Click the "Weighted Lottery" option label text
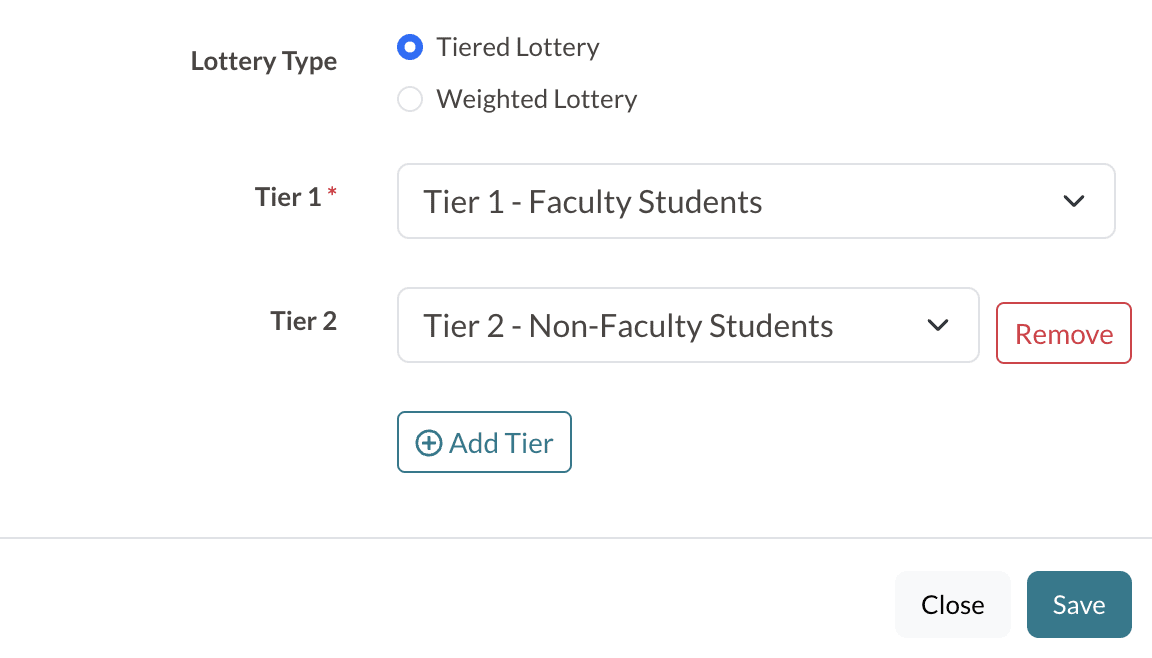Screen dimensions: 1152x658 (536, 100)
